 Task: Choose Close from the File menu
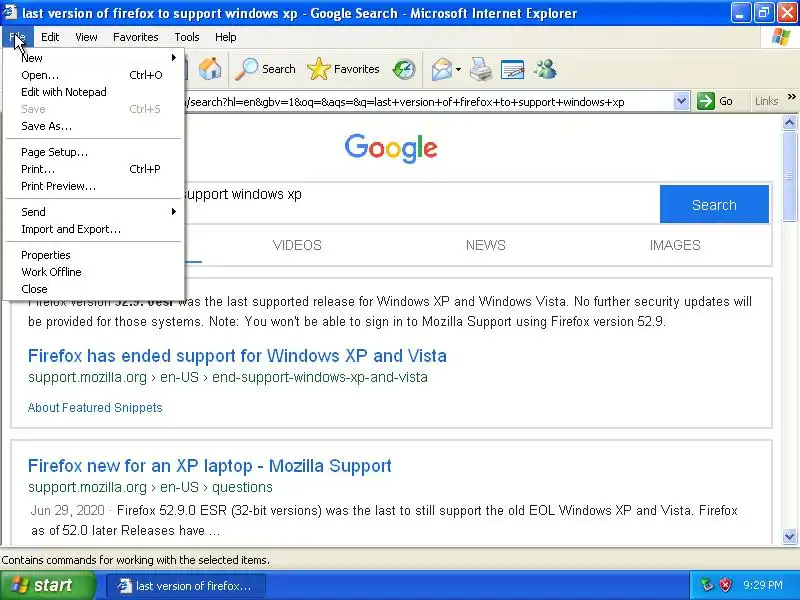click(x=94, y=289)
